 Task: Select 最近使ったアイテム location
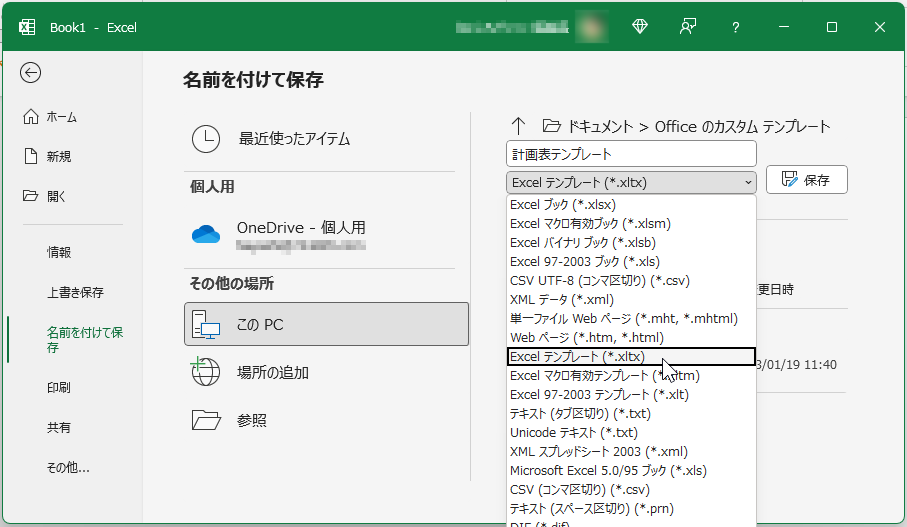click(x=294, y=139)
